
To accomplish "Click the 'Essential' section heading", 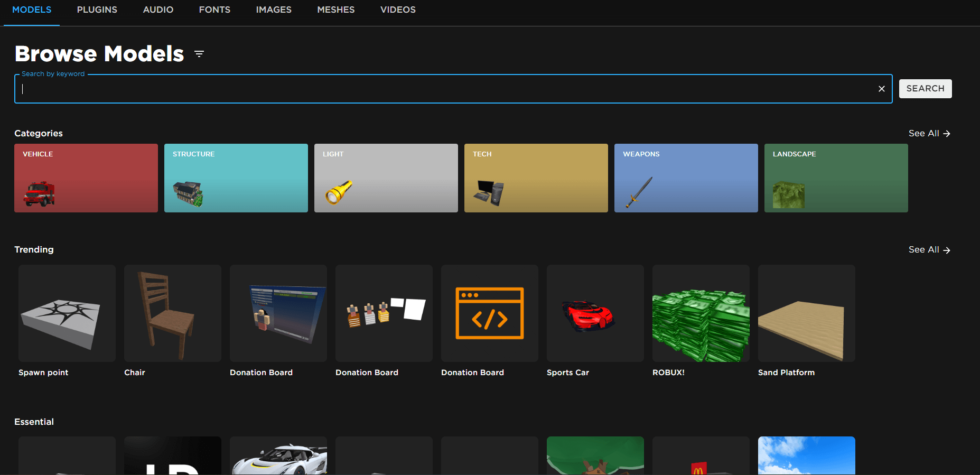I will 34,422.
